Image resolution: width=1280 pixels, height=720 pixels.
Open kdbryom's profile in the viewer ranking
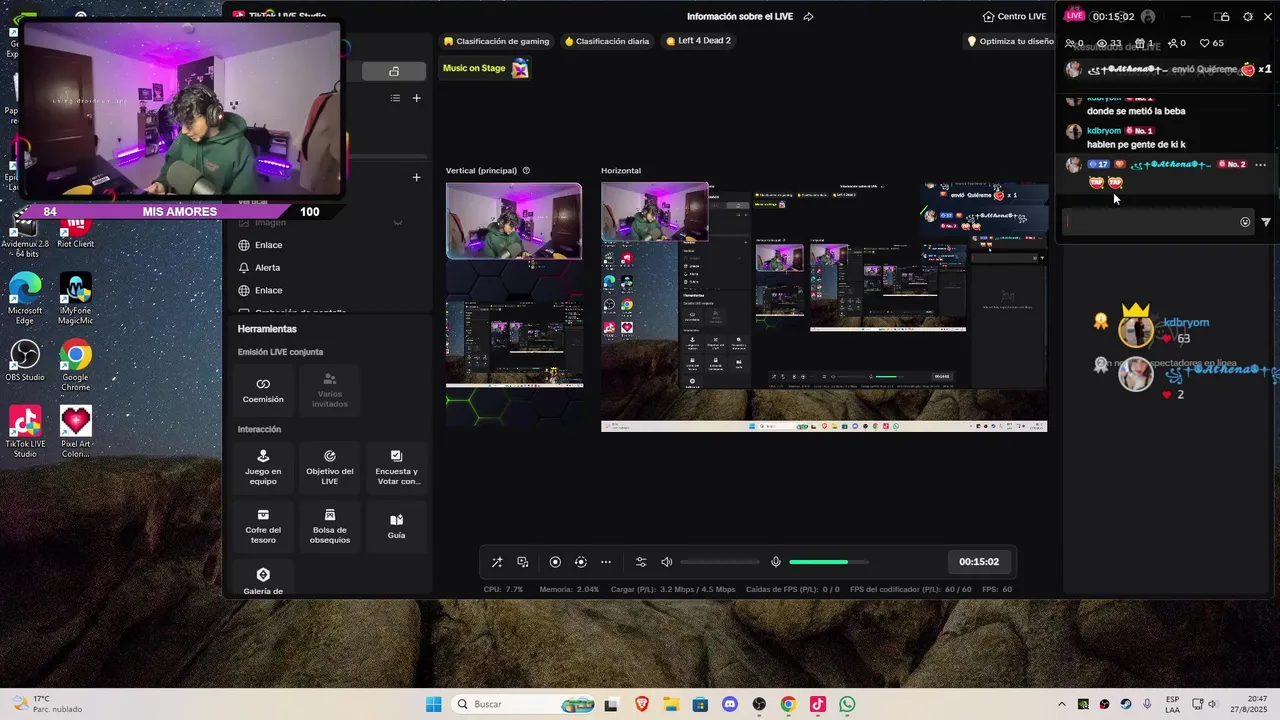[x=1136, y=329]
